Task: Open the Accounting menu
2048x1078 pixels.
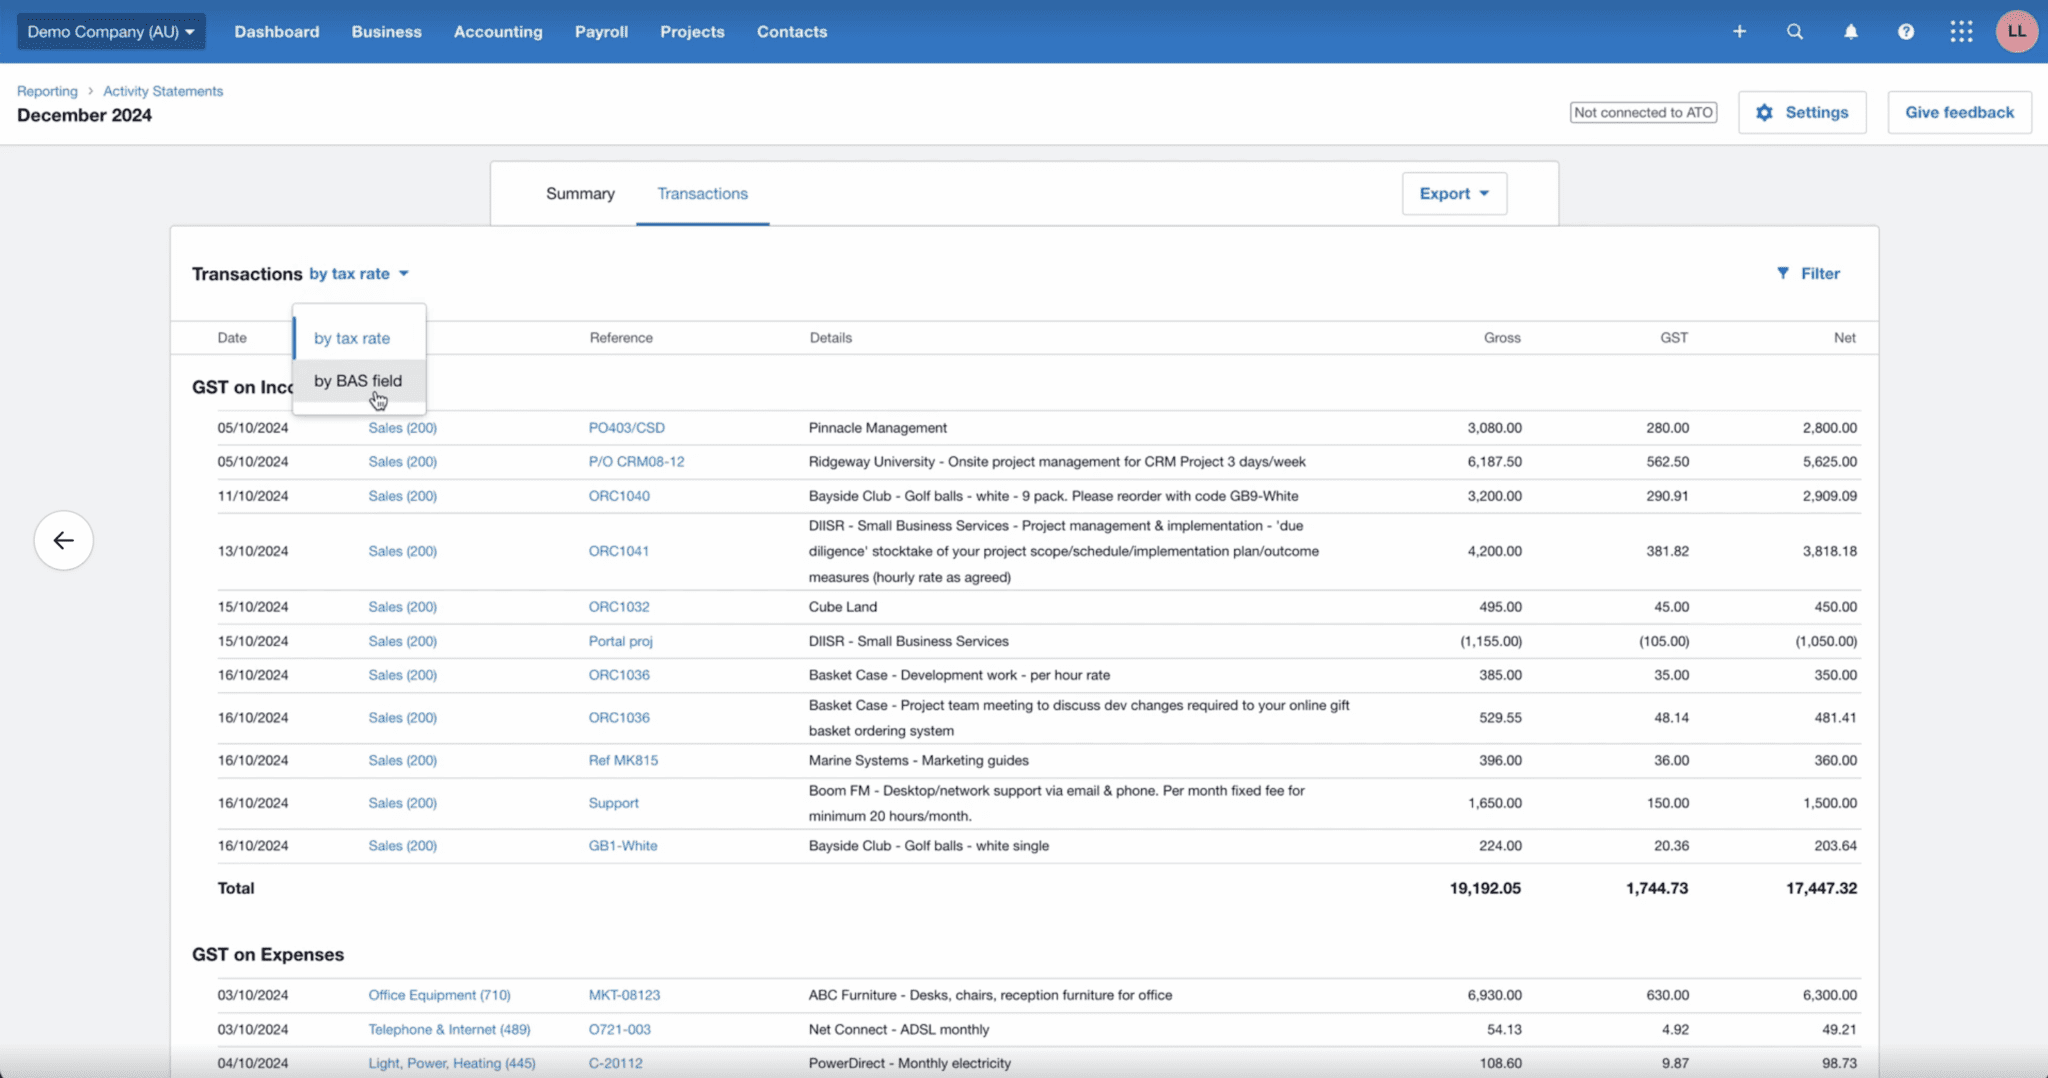Action: (x=498, y=31)
